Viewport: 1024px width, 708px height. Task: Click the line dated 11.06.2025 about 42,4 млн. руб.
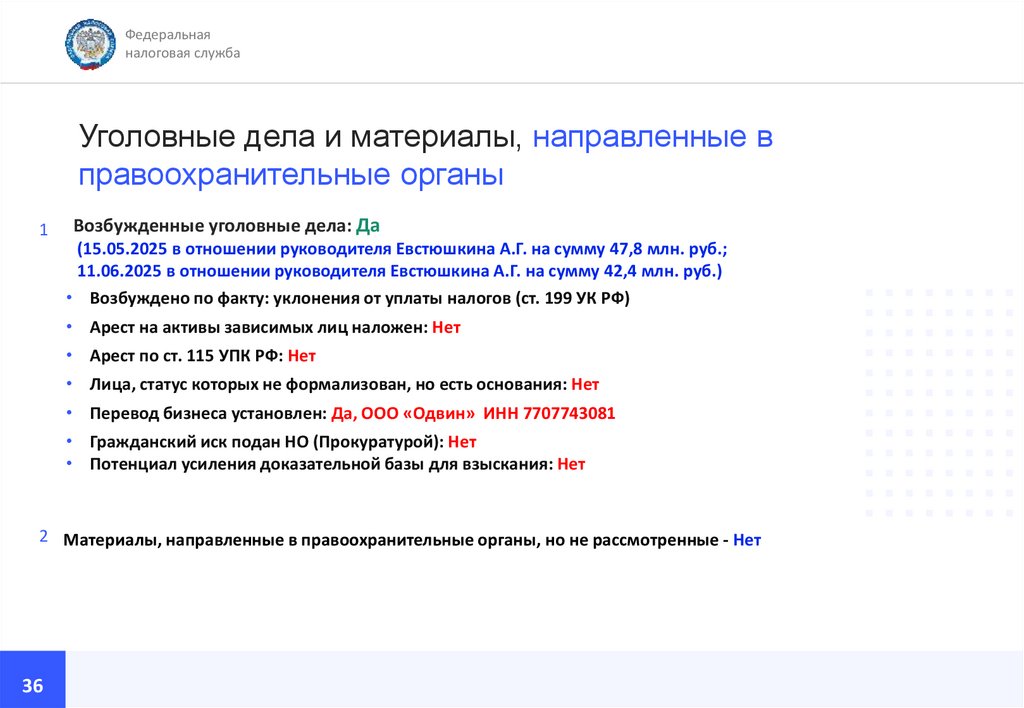pyautogui.click(x=400, y=271)
